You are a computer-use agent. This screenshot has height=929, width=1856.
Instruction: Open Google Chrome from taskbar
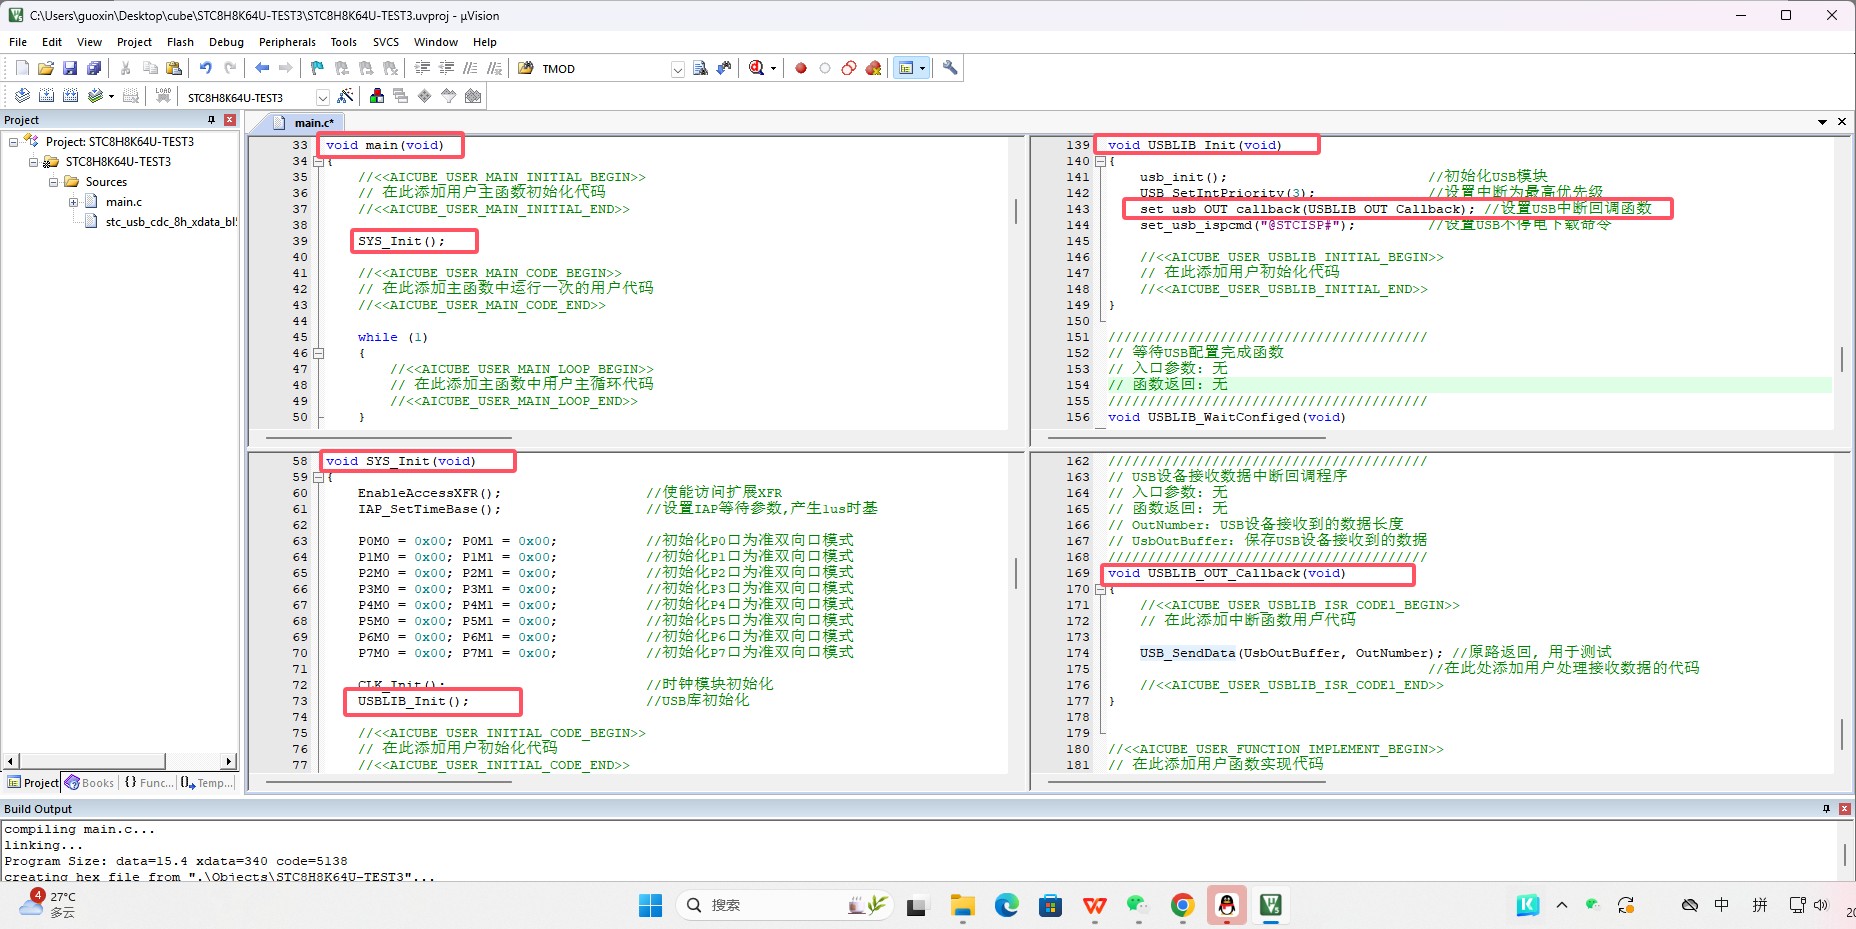click(x=1182, y=905)
